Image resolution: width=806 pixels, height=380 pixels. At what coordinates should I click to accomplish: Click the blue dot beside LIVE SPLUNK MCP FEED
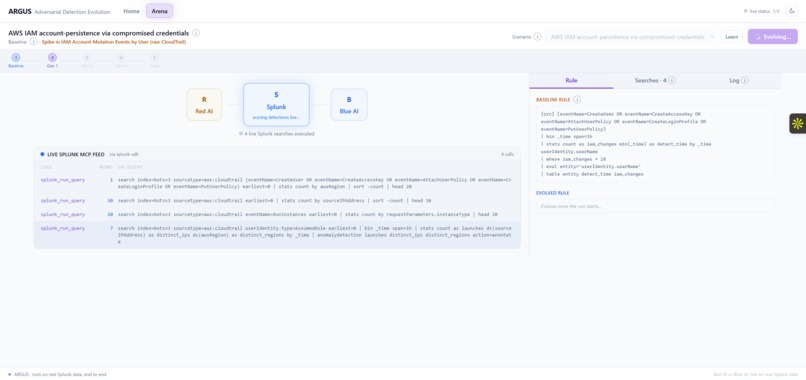[x=42, y=154]
